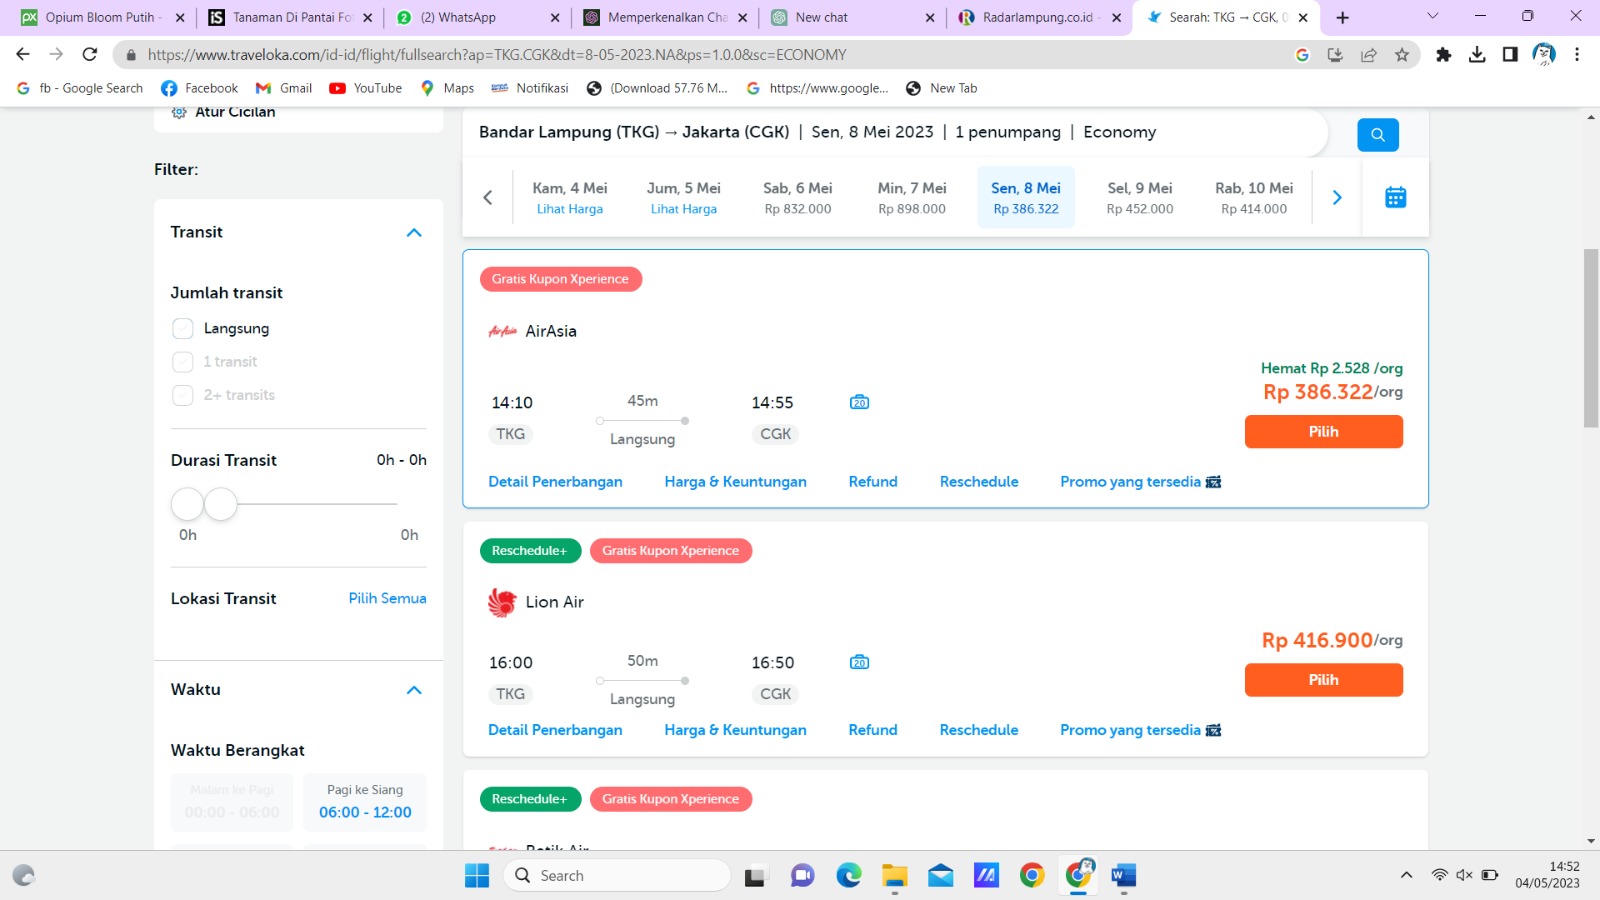The height and width of the screenshot is (900, 1600).
Task: Bookmark this page with the star
Action: (x=1402, y=55)
